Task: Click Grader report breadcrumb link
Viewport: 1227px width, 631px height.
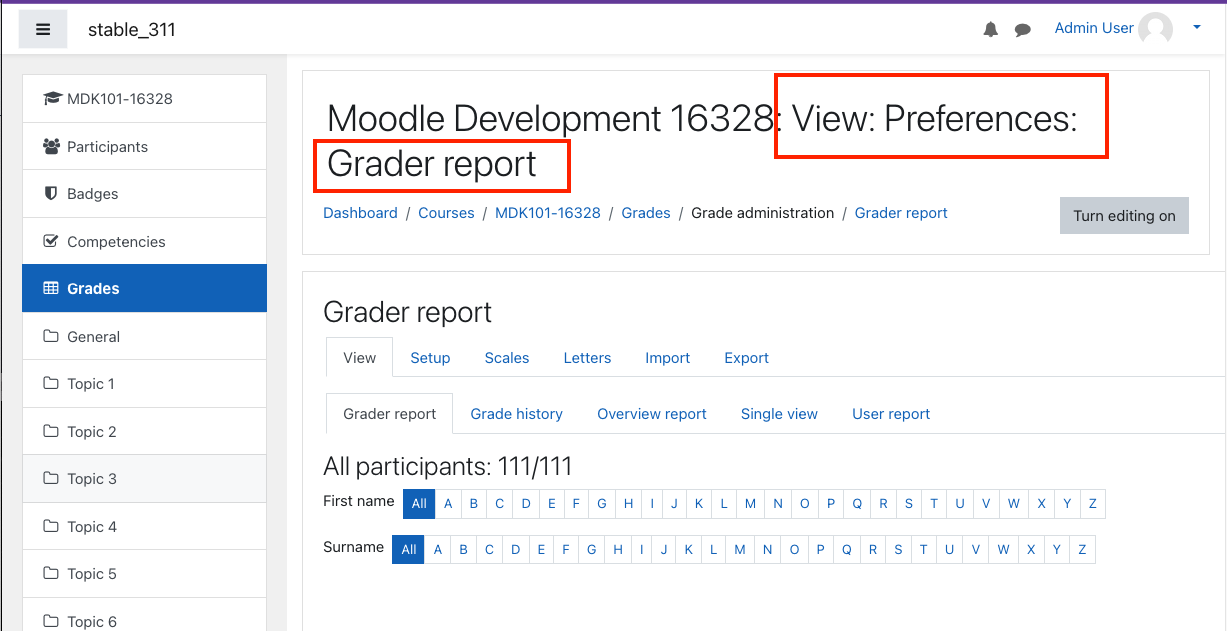Action: click(901, 213)
